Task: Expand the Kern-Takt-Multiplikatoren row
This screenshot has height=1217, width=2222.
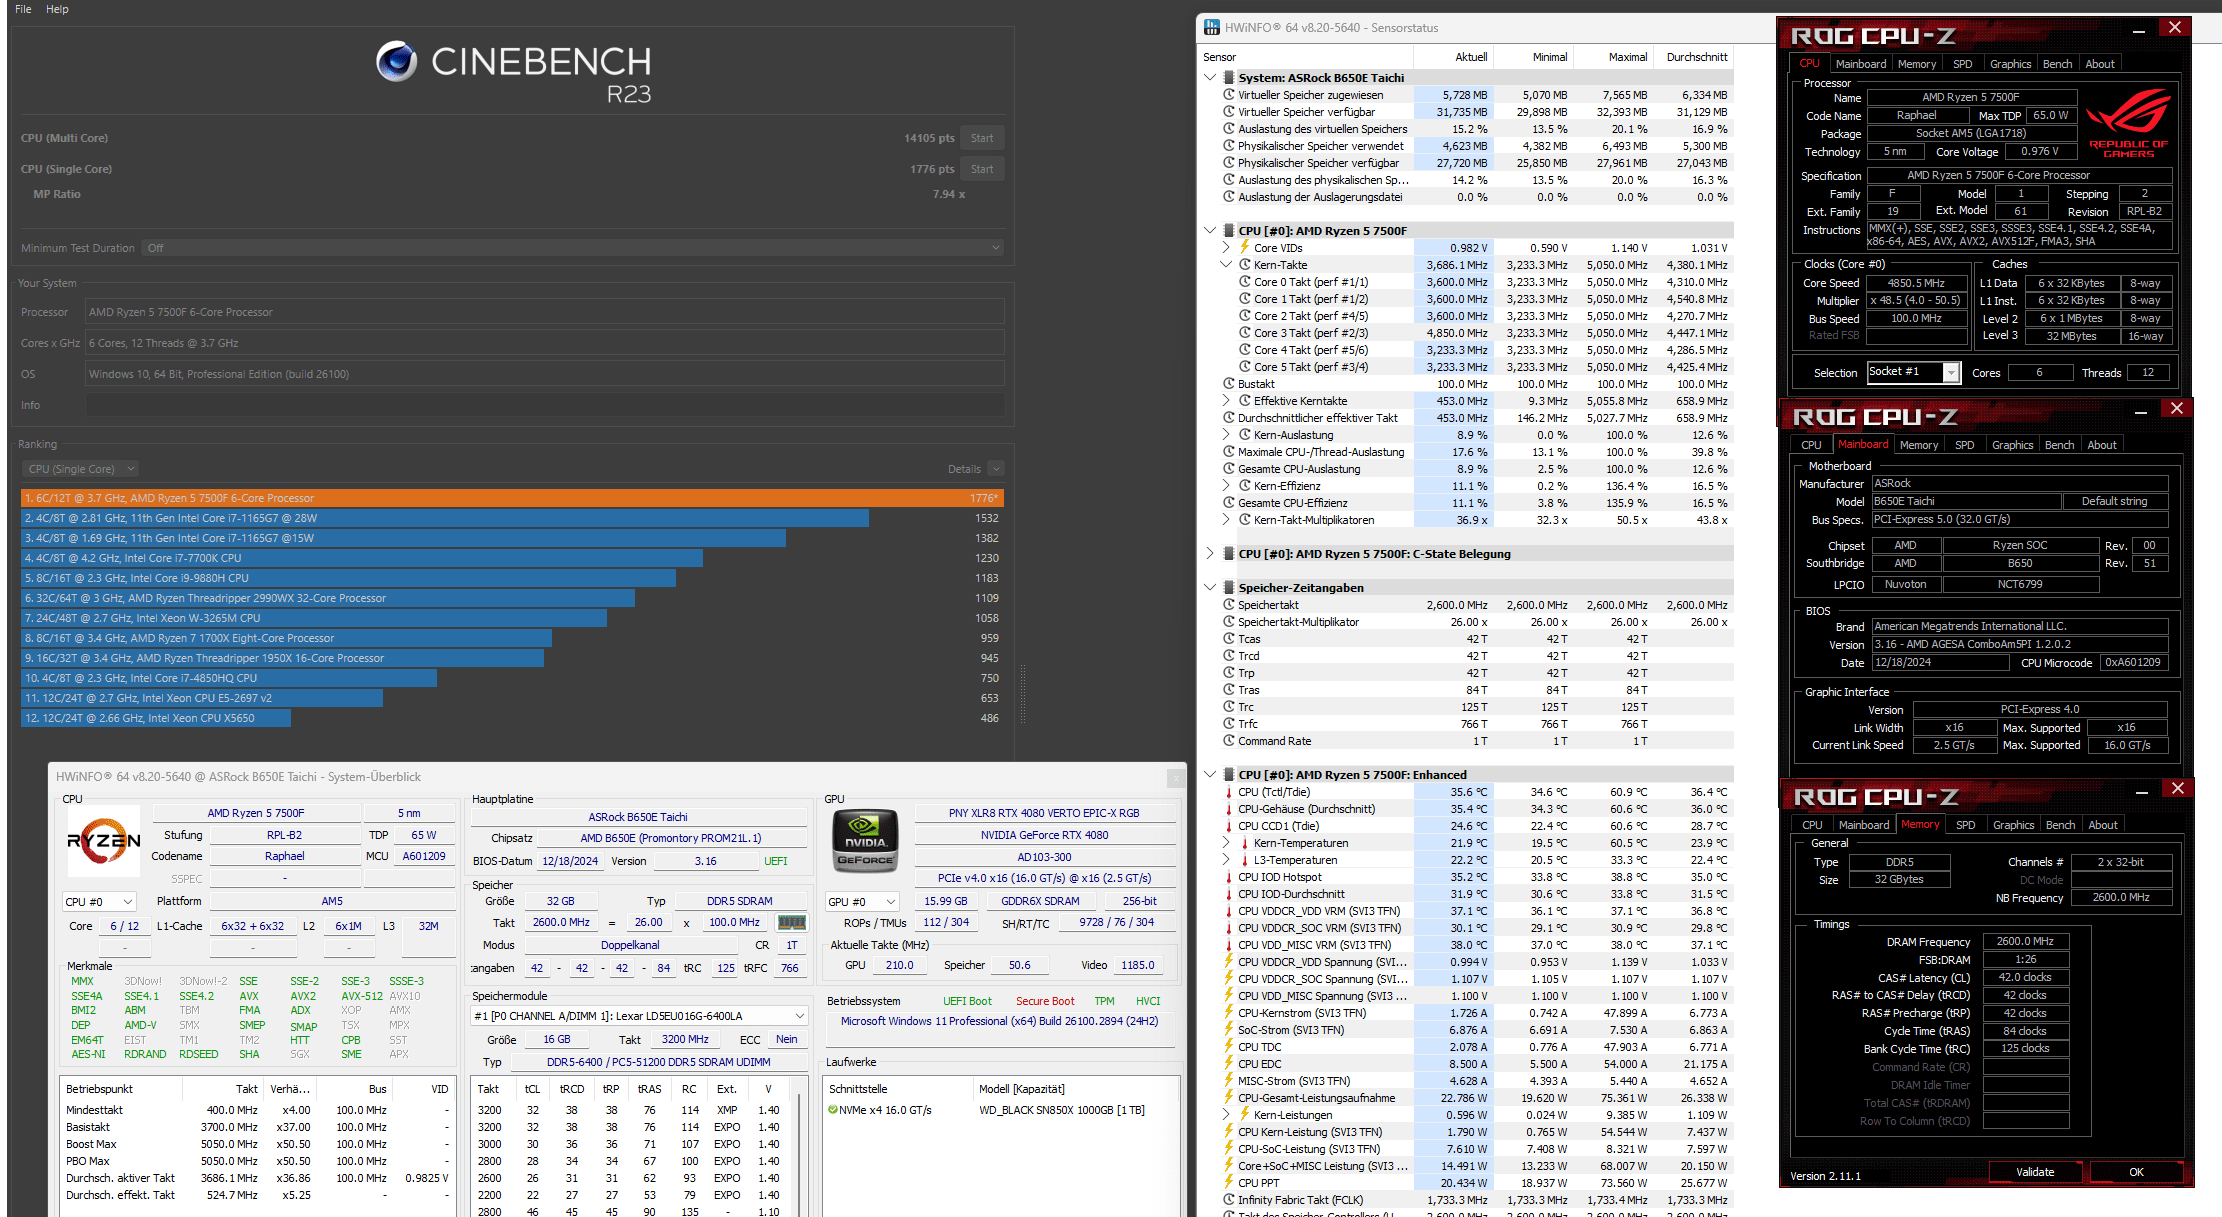Action: click(x=1226, y=519)
